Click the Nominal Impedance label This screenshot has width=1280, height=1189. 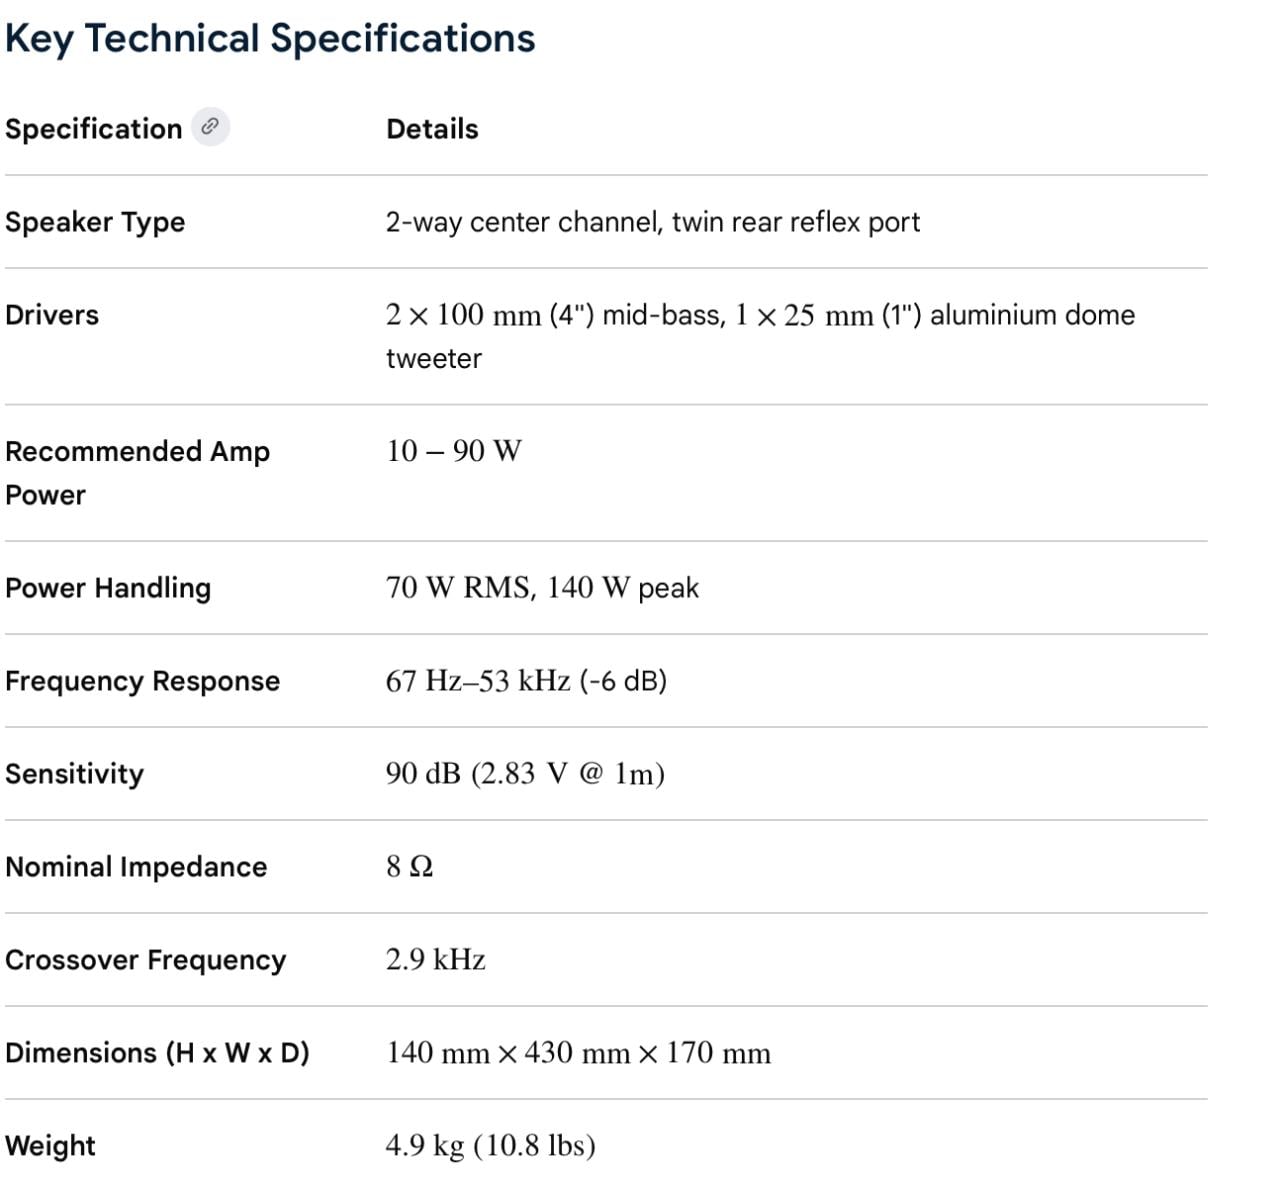136,867
